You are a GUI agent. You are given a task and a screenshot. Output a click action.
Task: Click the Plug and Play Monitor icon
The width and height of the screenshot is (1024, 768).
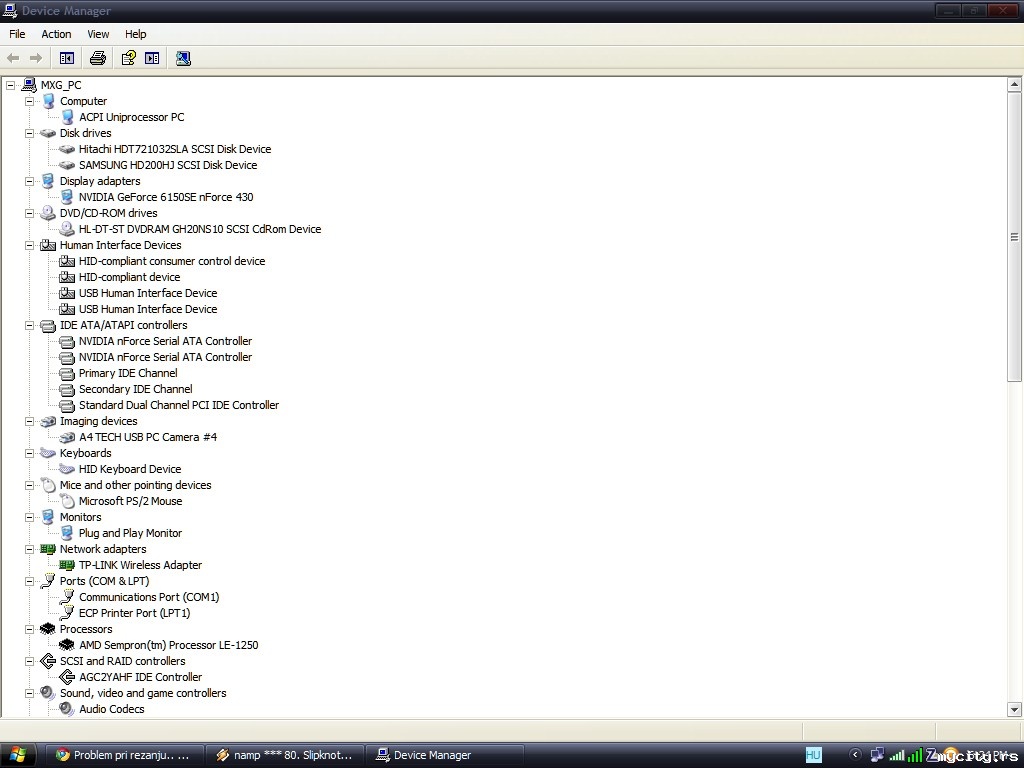(67, 533)
